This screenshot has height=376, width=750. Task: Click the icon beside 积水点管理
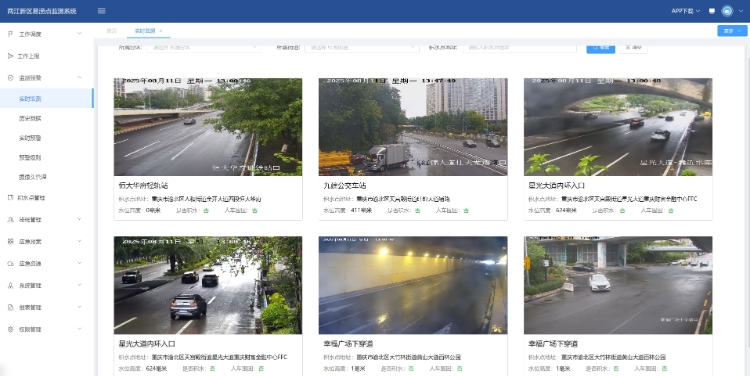pos(11,198)
